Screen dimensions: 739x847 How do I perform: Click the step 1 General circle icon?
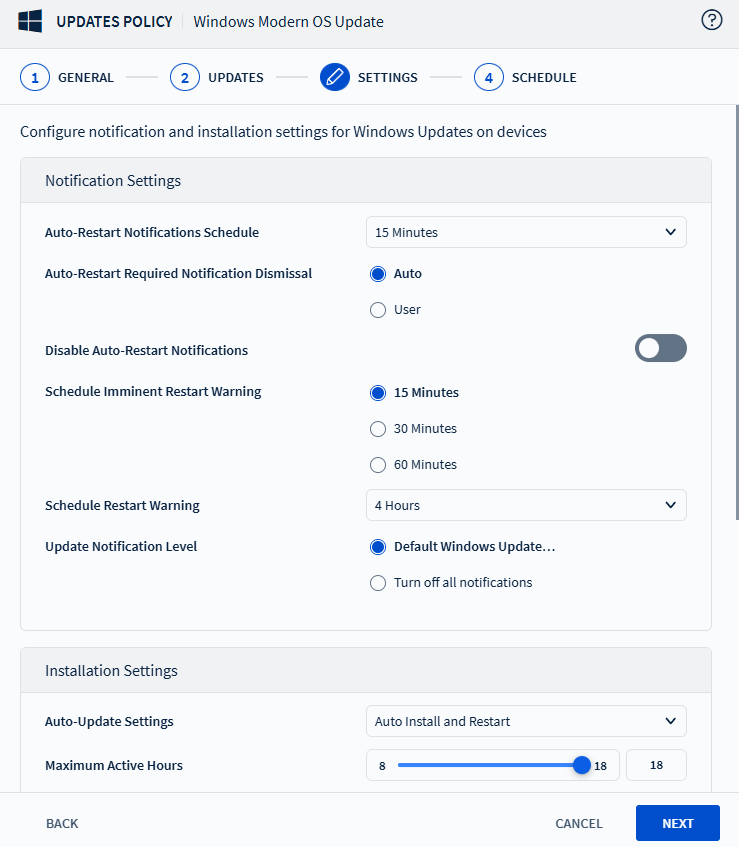[x=35, y=77]
